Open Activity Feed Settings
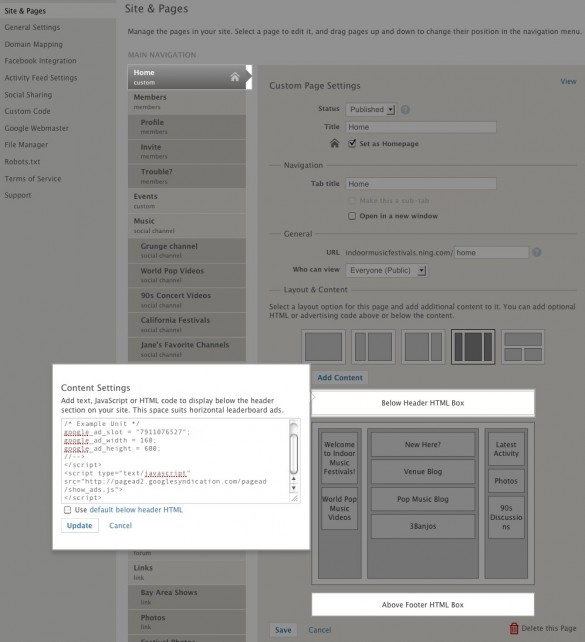 tap(41, 78)
